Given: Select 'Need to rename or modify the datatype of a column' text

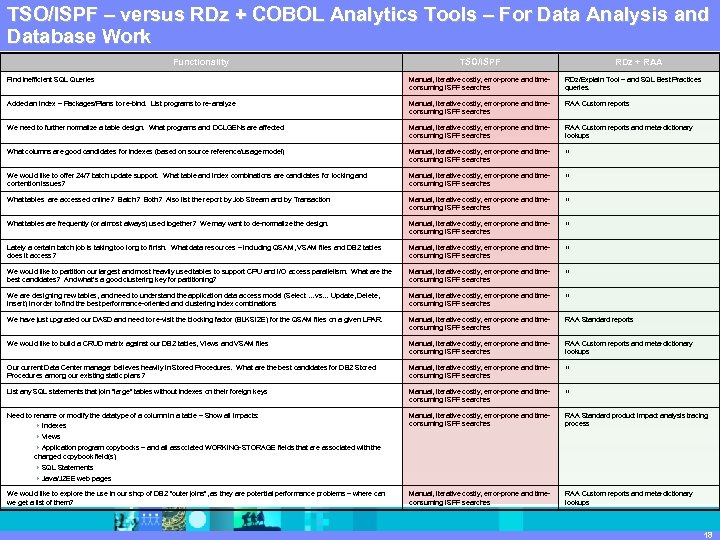Looking at the screenshot, I should [132, 415].
